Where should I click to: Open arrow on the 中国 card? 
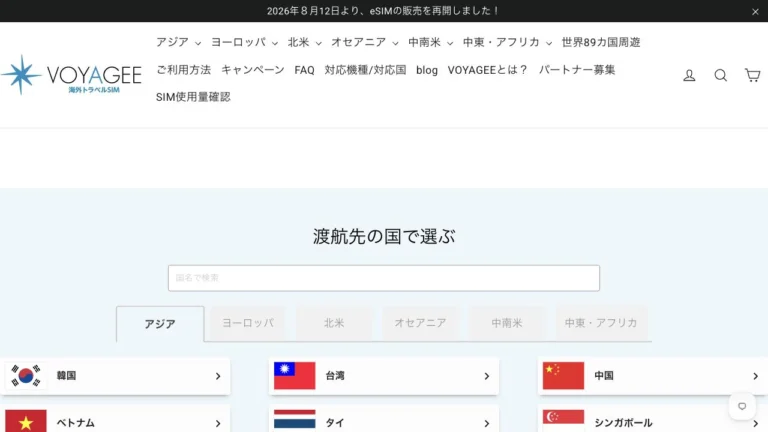point(755,376)
